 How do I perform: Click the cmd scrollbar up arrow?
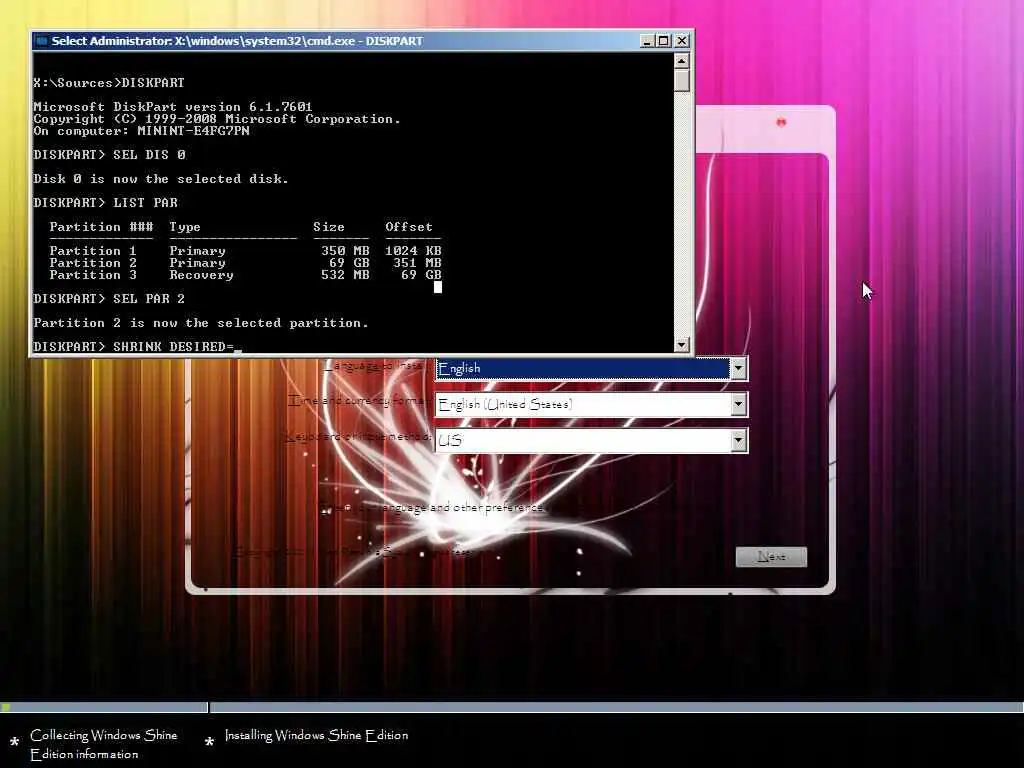682,61
